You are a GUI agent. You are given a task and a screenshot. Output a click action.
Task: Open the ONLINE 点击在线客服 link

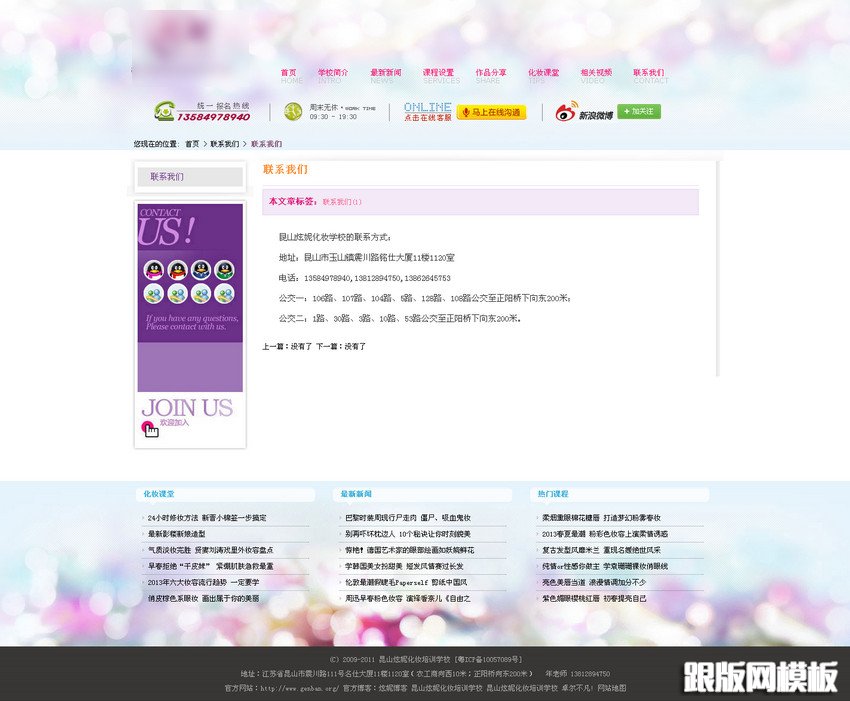pyautogui.click(x=430, y=111)
